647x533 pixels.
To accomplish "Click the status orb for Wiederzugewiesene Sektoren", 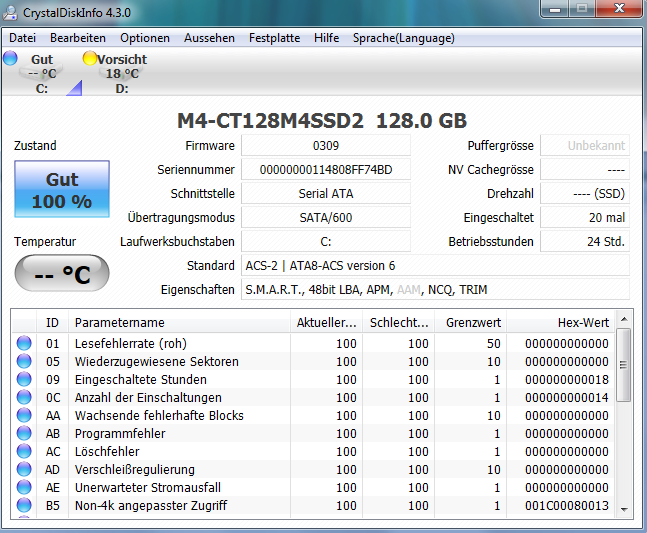I will tap(24, 361).
